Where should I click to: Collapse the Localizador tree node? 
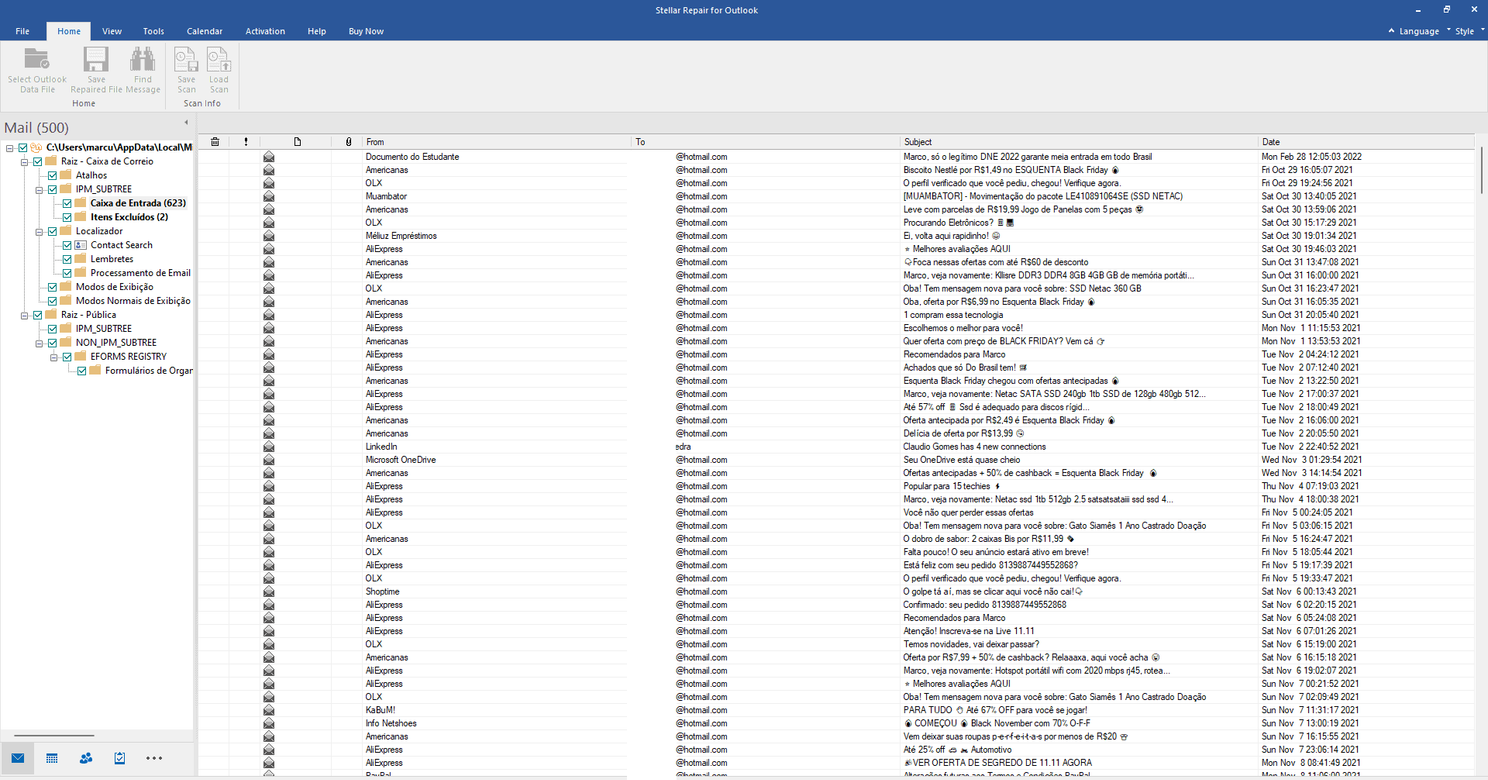click(x=38, y=231)
